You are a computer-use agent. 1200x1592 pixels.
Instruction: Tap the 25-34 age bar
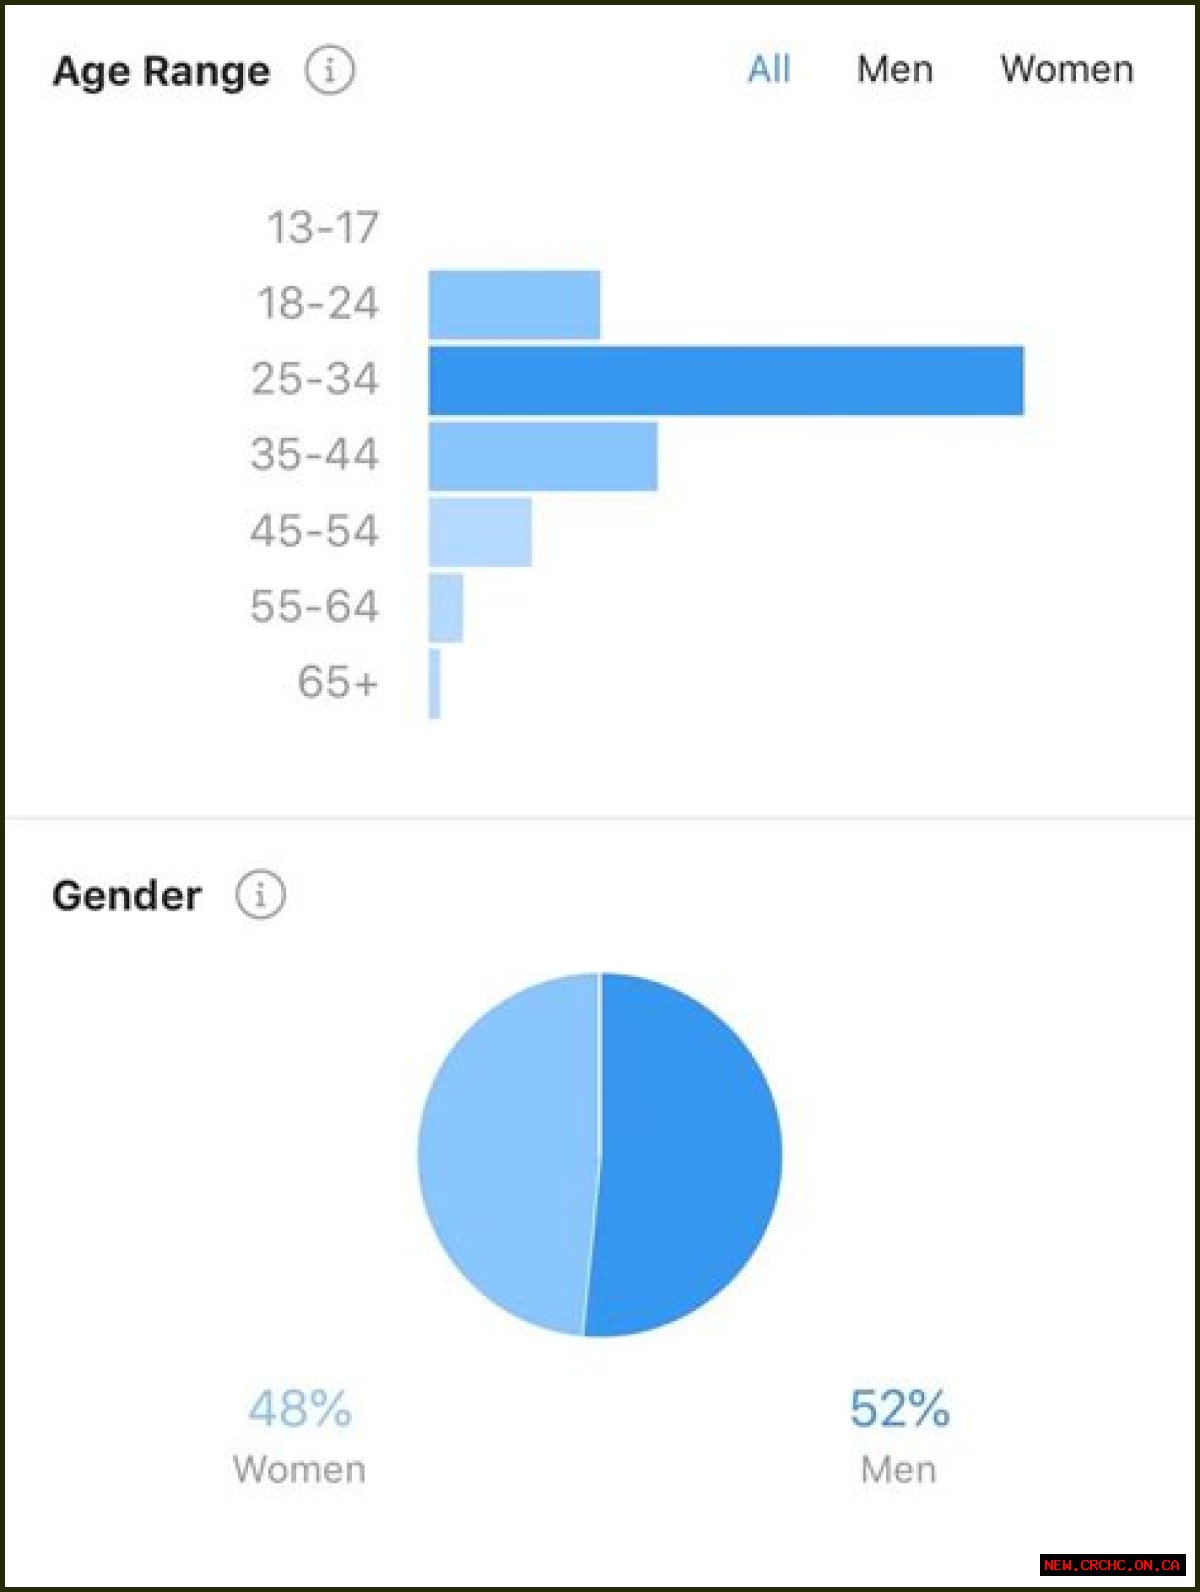click(x=726, y=380)
